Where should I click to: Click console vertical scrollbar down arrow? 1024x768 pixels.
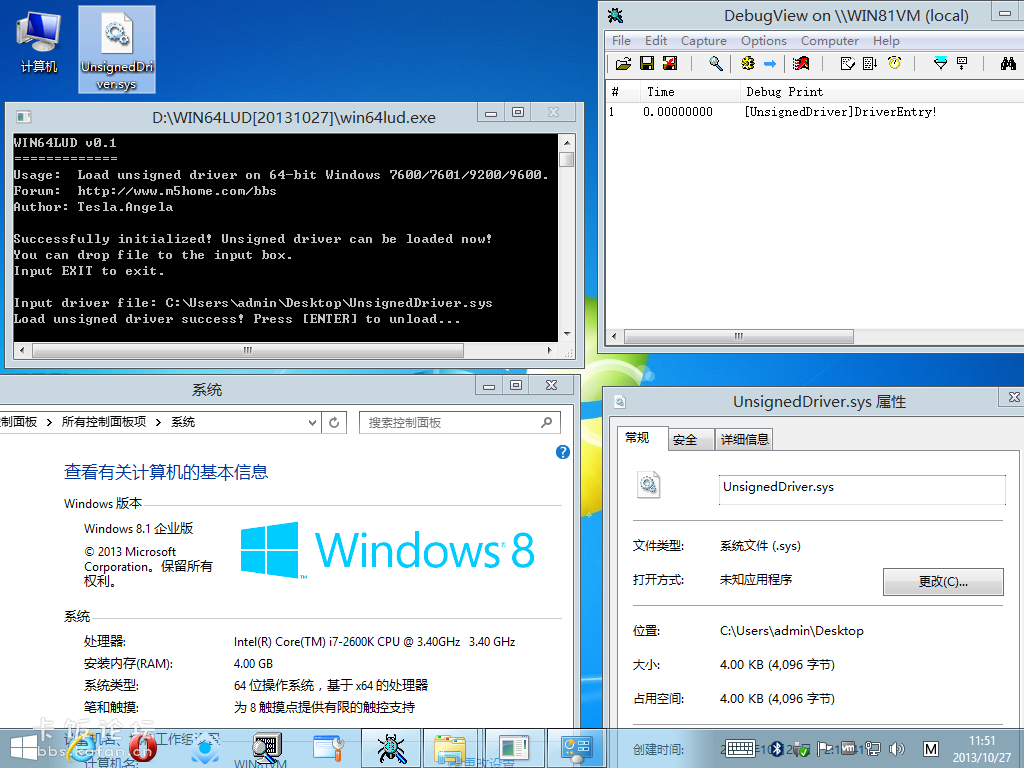566,334
